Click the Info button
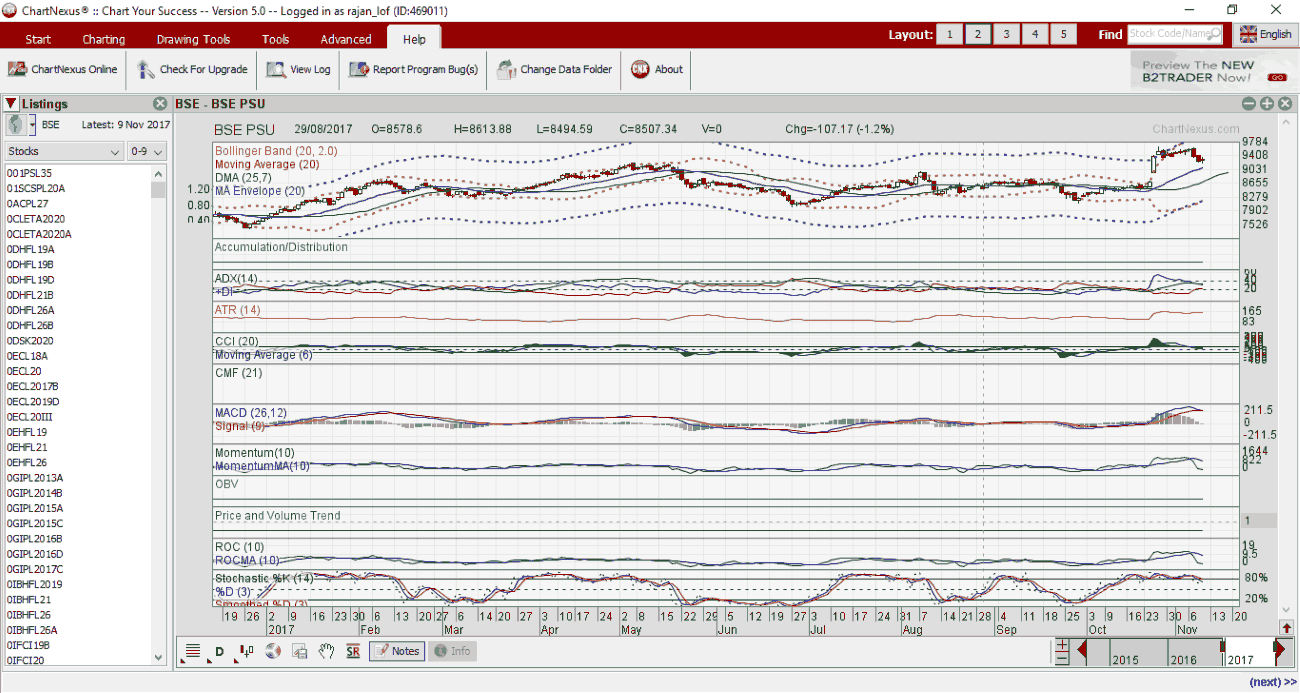The width and height of the screenshot is (1300, 693). pyautogui.click(x=452, y=651)
